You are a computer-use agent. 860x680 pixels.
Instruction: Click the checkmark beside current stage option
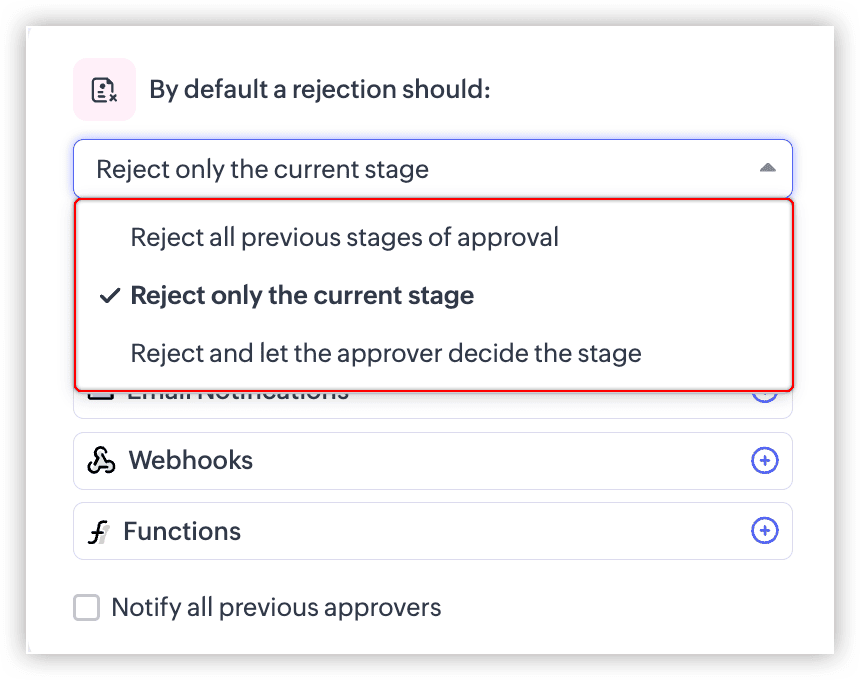(110, 296)
